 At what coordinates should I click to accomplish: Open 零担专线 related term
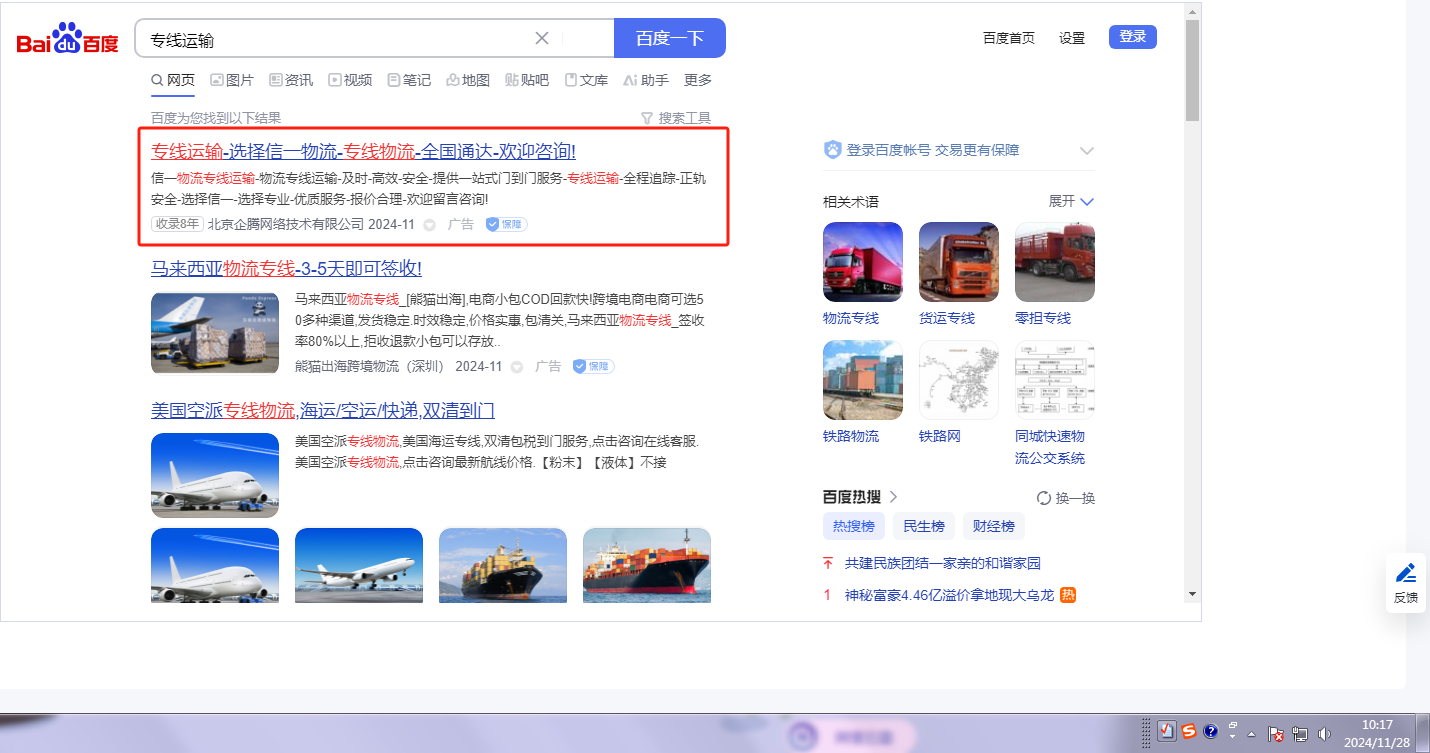[x=1043, y=318]
